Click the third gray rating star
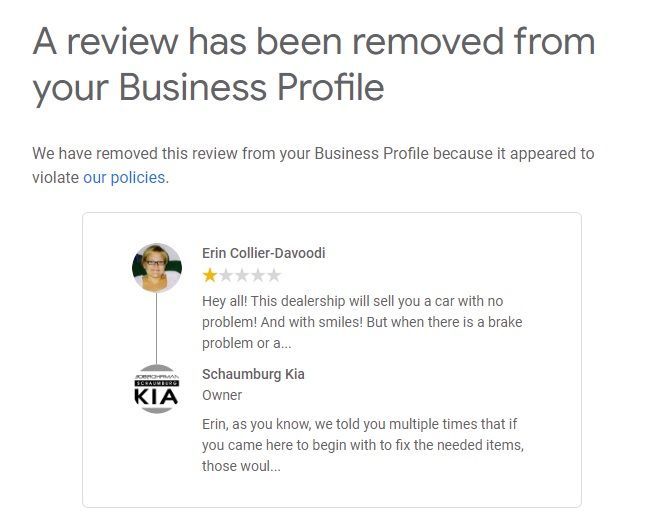The width and height of the screenshot is (655, 527). (x=241, y=275)
